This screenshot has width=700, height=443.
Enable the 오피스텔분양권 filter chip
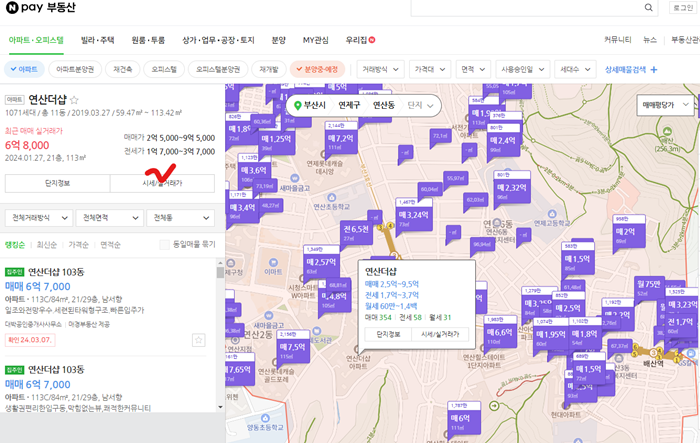(x=218, y=70)
